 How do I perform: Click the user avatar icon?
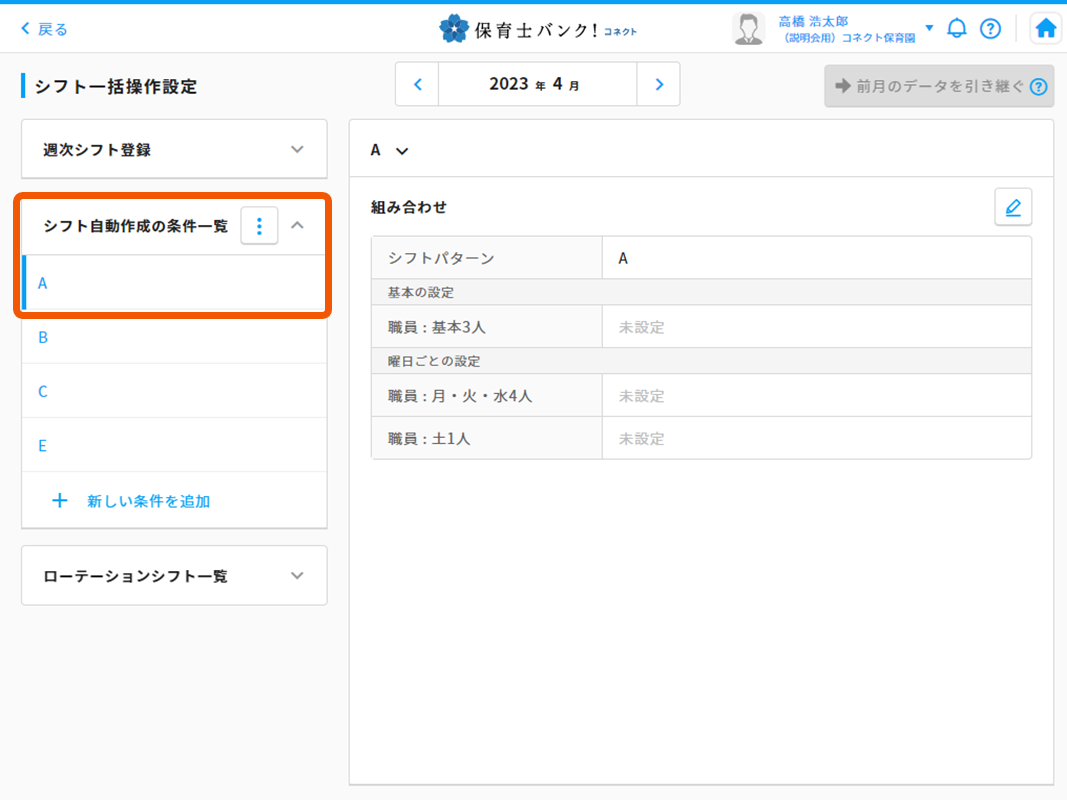pos(748,29)
